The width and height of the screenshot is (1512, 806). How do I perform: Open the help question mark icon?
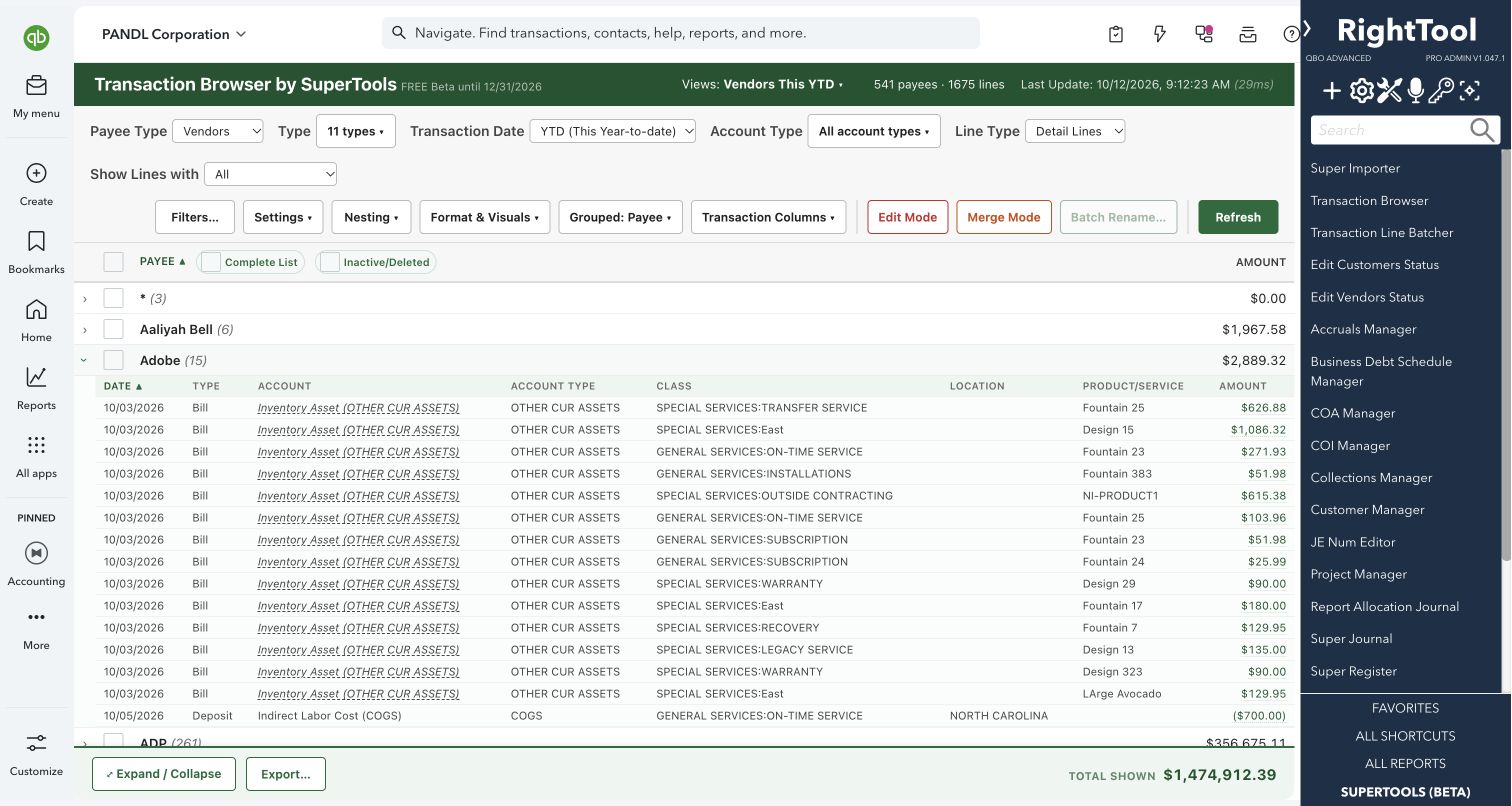click(1291, 34)
